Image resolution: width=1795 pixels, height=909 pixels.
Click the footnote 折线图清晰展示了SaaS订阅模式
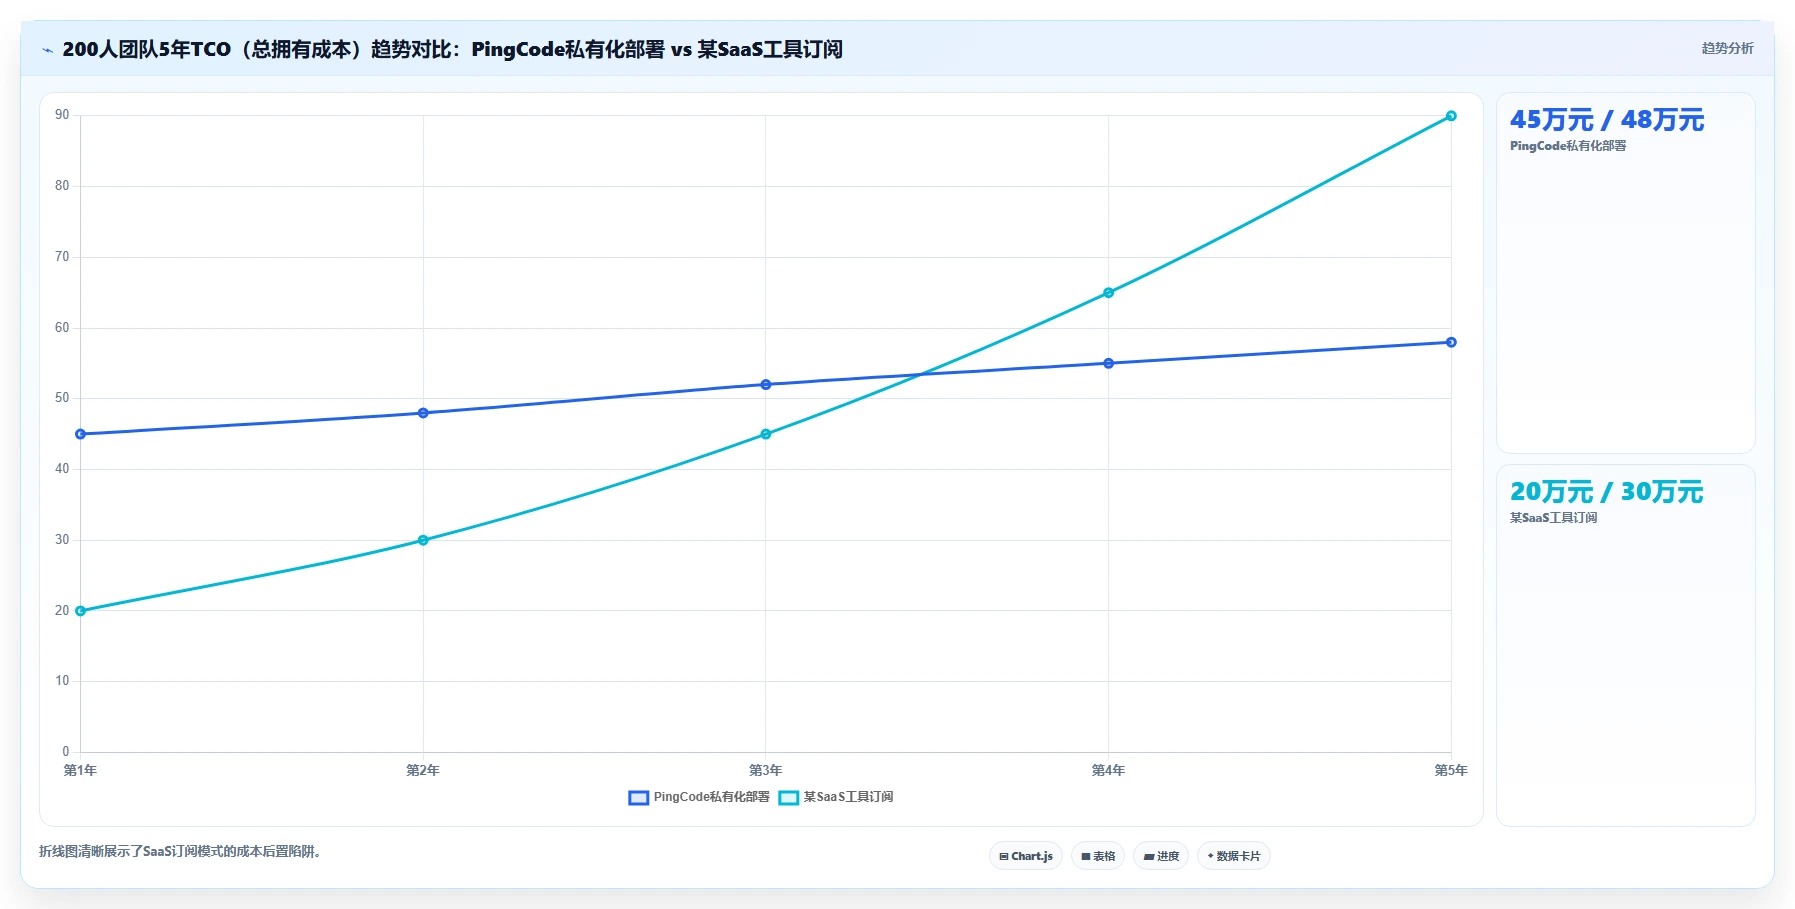180,852
